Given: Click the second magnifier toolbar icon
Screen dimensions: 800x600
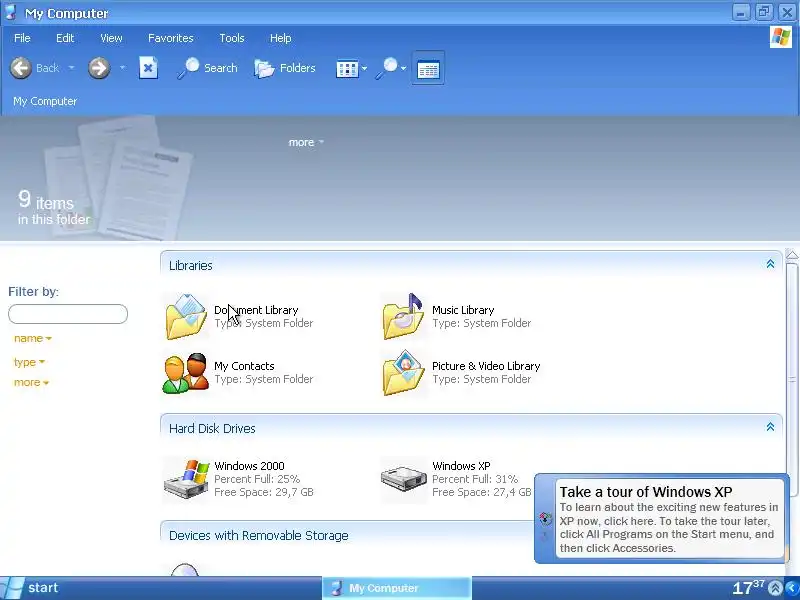Looking at the screenshot, I should (x=387, y=68).
